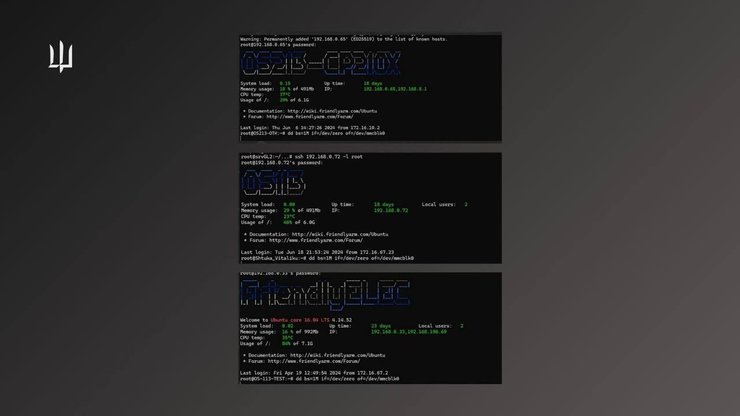Click the Last login line in bottom terminal
This screenshot has height=416, width=740.
point(314,373)
